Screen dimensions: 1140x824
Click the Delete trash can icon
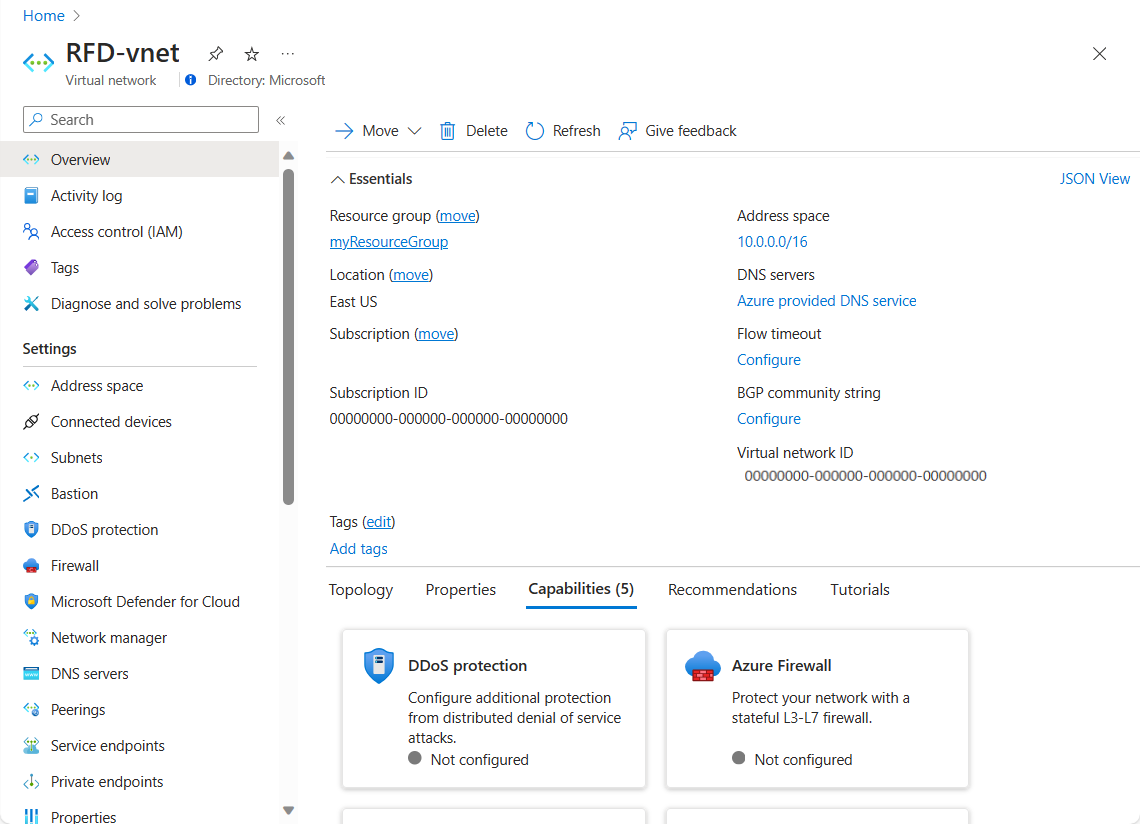(x=448, y=131)
